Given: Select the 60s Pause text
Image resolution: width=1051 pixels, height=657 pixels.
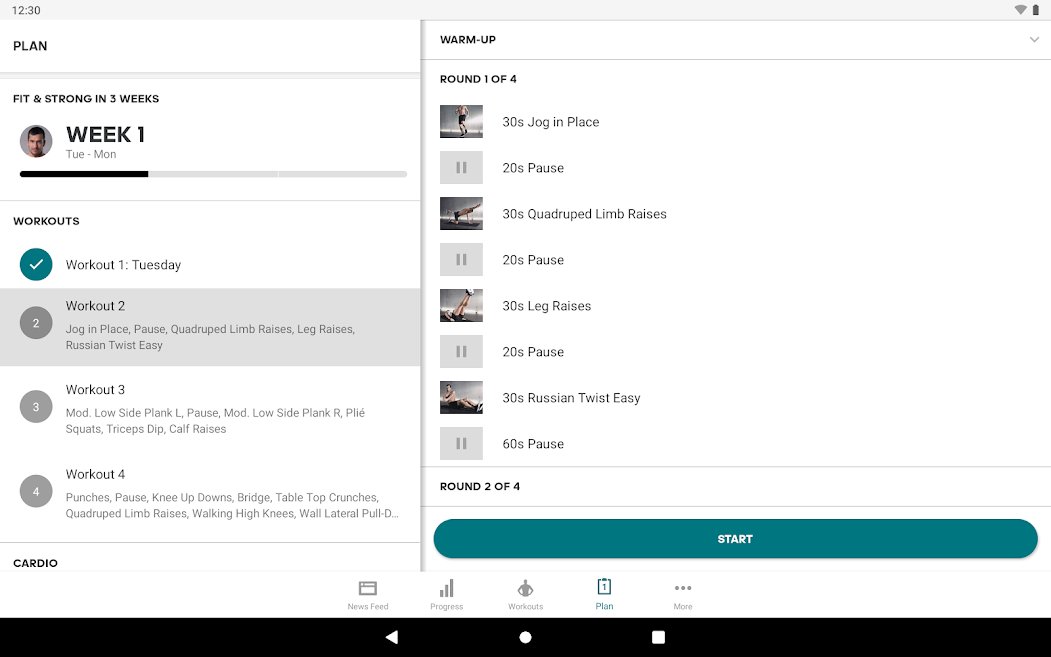Looking at the screenshot, I should [x=533, y=444].
